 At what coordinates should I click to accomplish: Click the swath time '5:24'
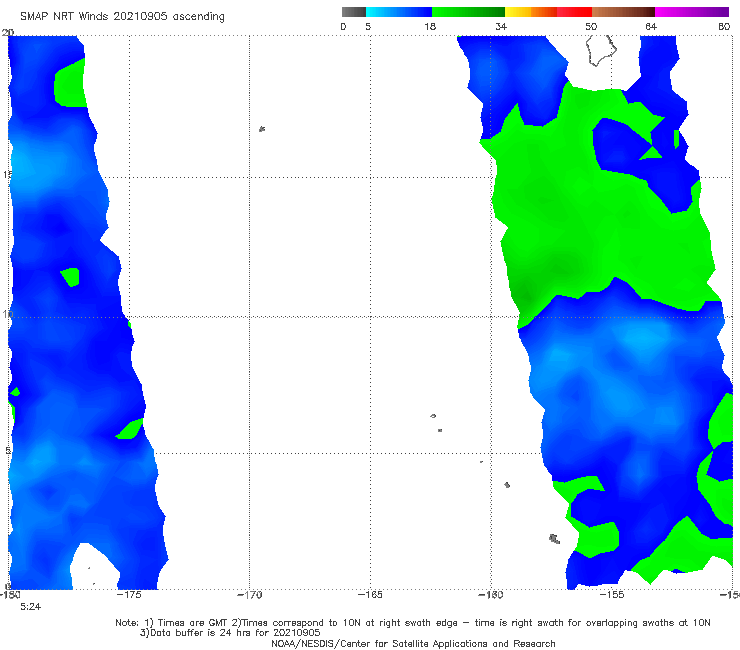coord(31,607)
